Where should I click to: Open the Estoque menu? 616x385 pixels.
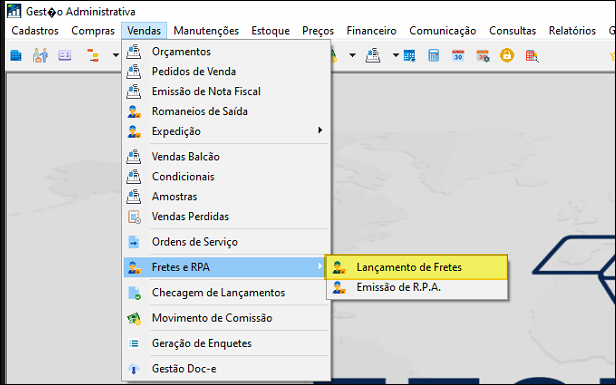270,31
